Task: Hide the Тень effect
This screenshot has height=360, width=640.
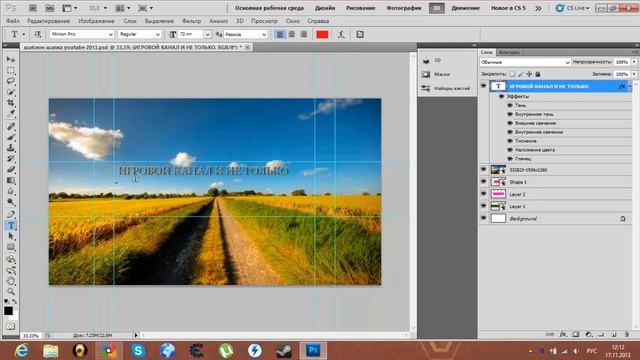Action: (510, 105)
